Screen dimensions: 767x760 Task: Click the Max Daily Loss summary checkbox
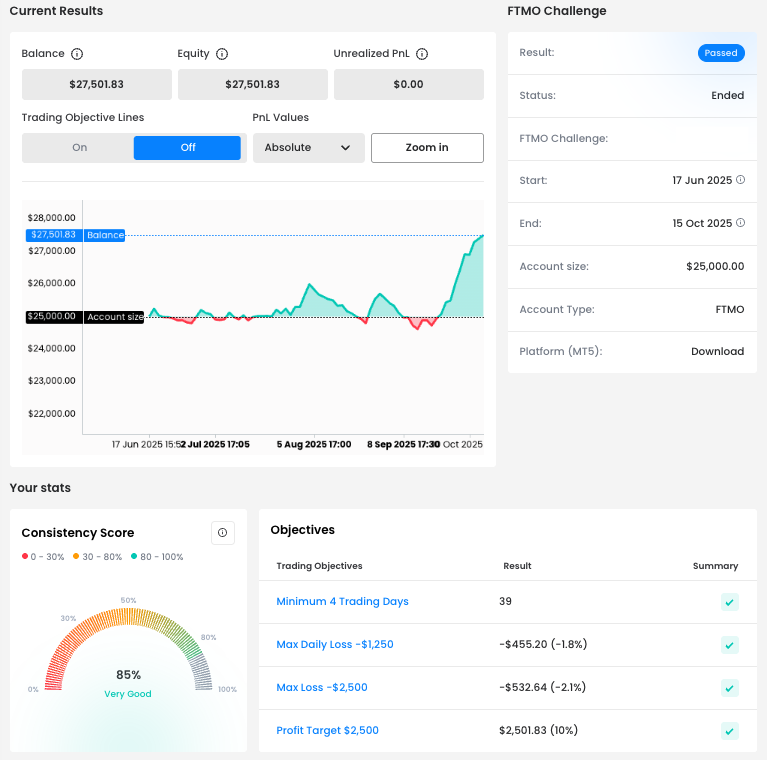point(730,645)
